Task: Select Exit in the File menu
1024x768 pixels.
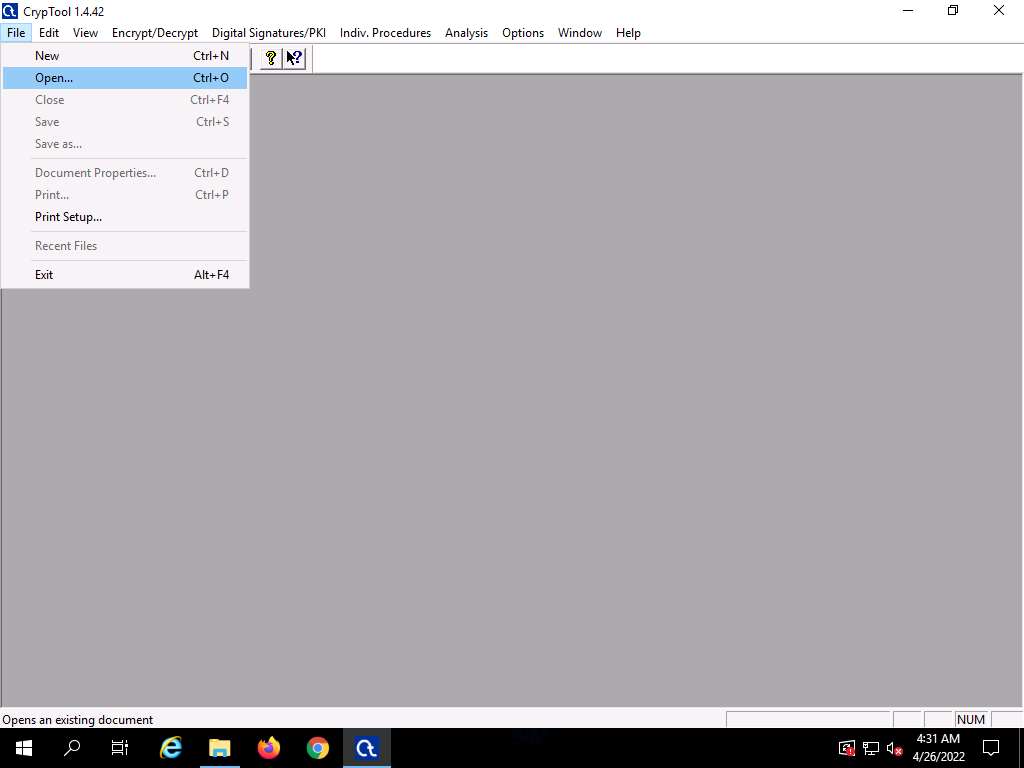Action: point(44,275)
